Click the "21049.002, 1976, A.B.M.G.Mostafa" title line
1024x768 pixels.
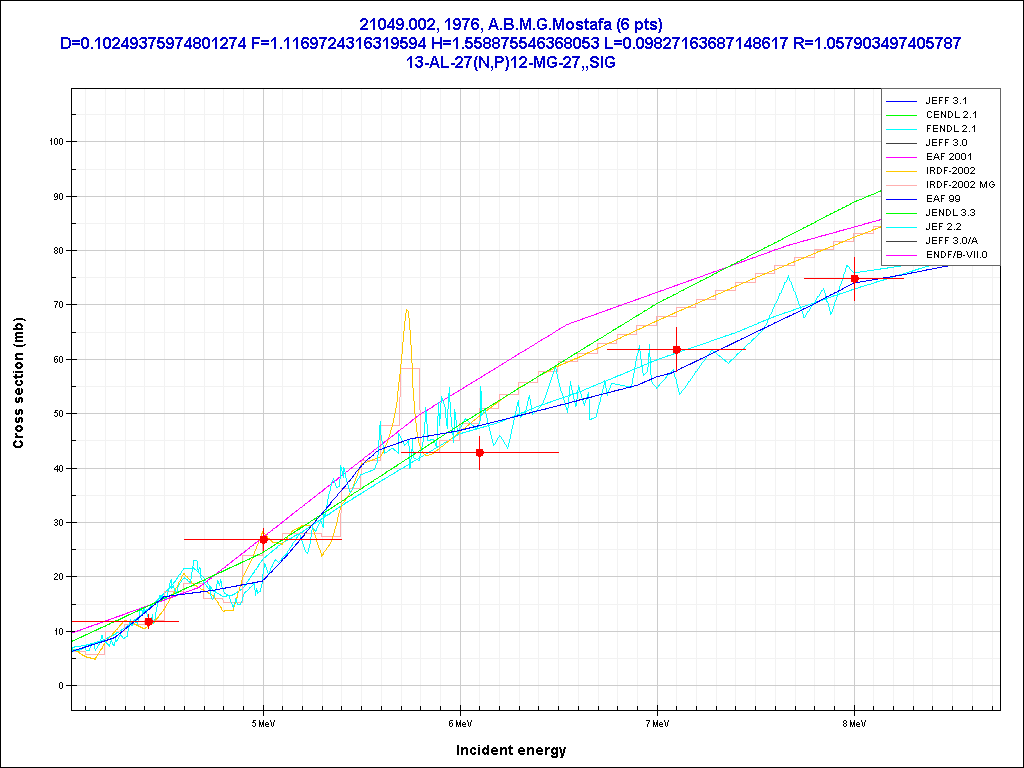511,24
